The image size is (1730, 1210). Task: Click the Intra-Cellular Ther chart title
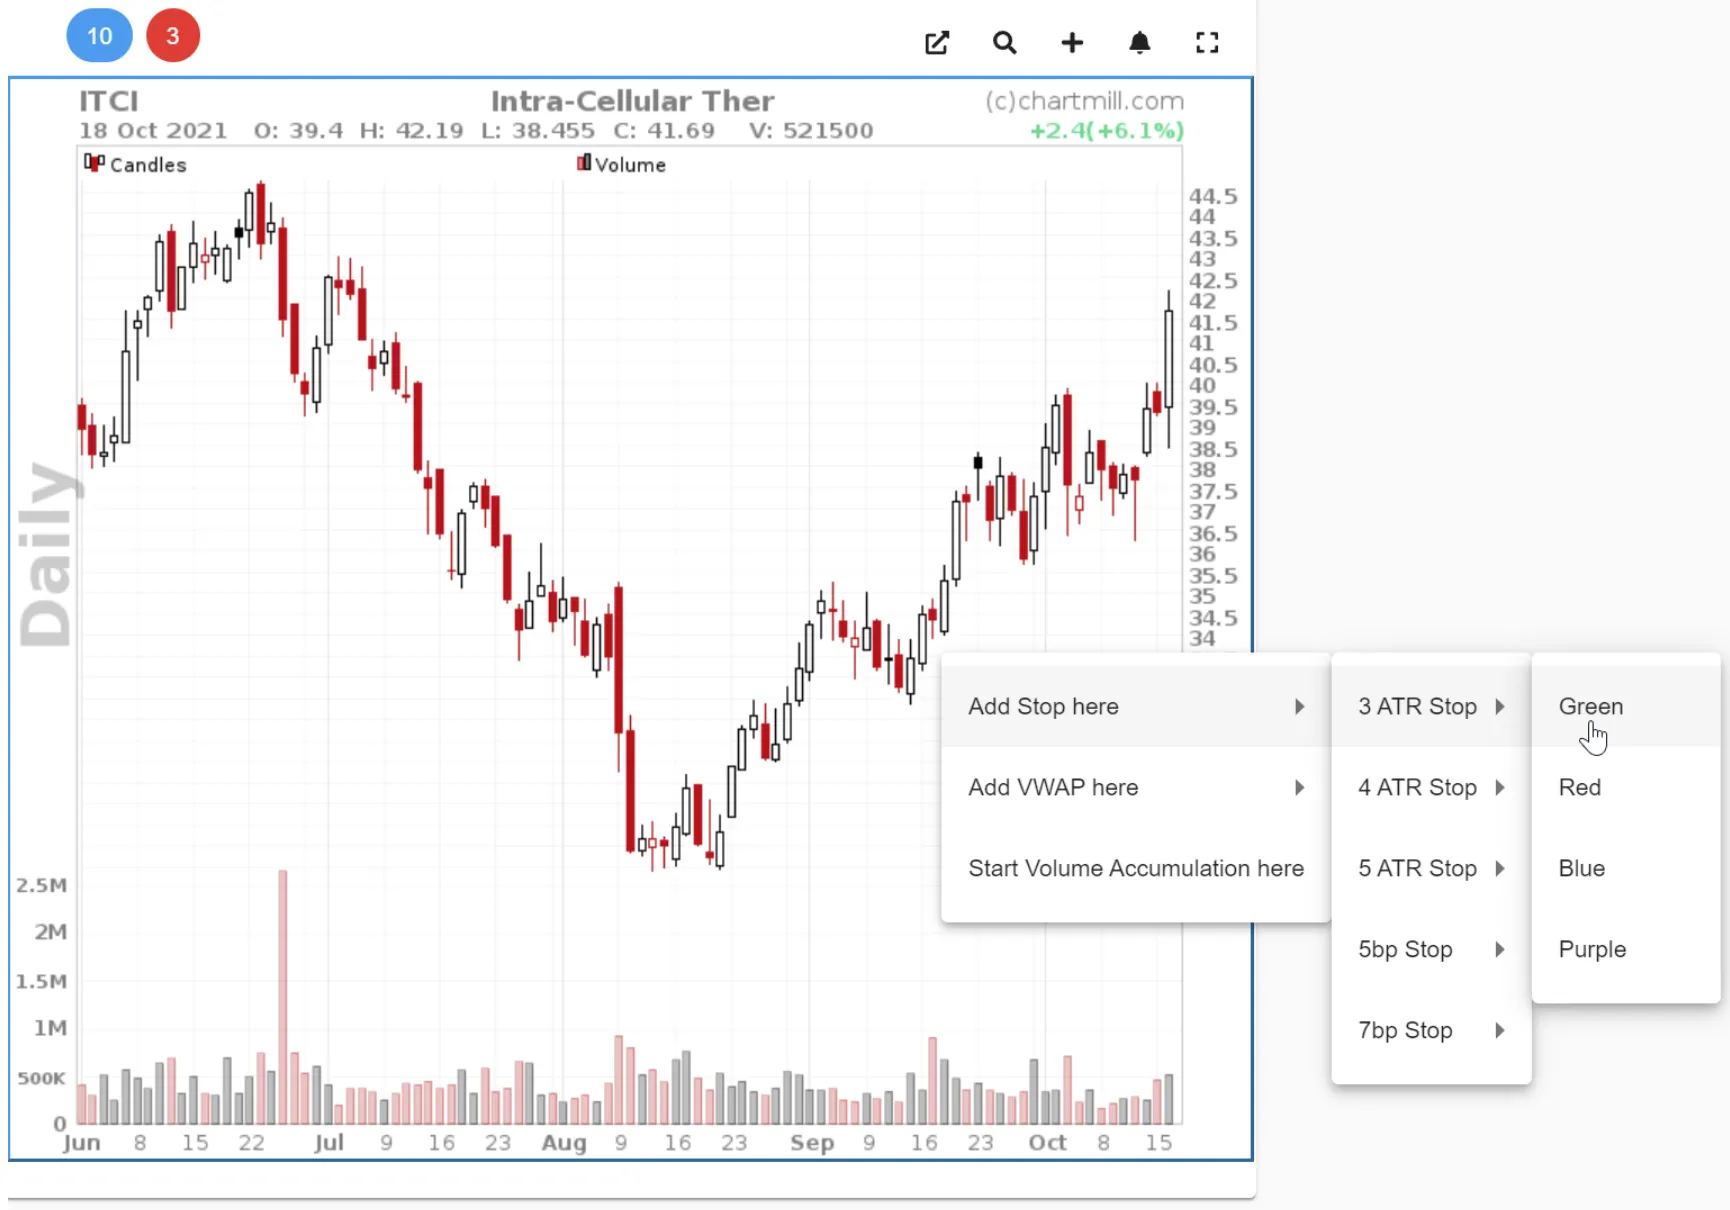(632, 101)
